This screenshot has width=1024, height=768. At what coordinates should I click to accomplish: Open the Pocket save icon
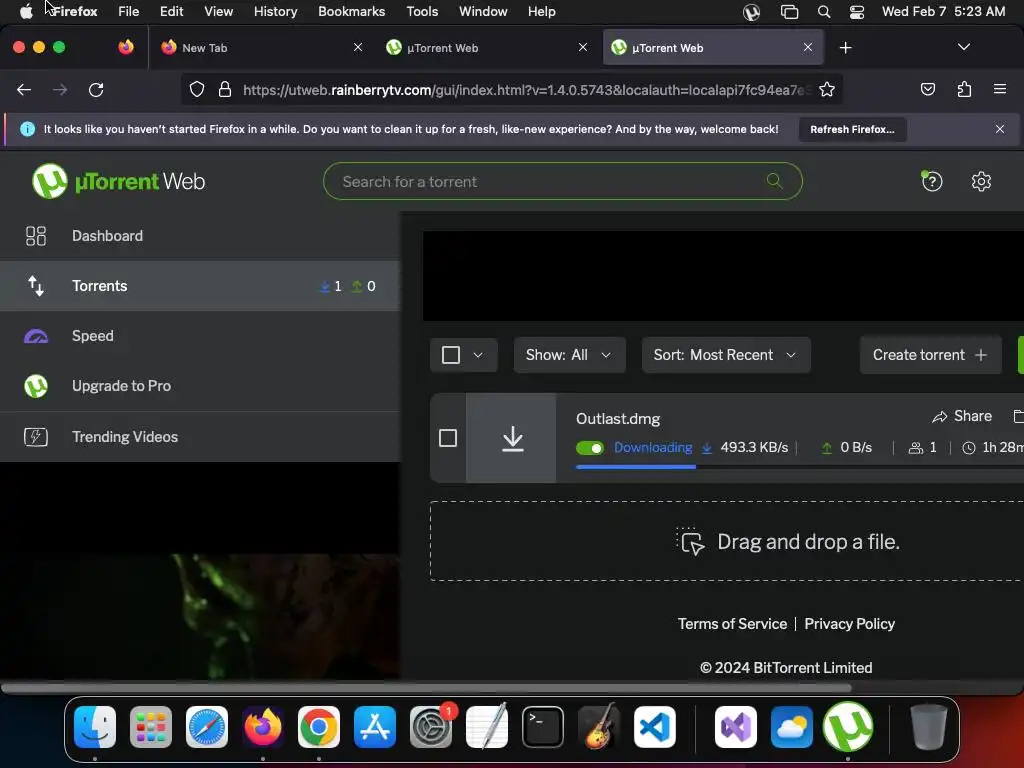[x=928, y=89]
